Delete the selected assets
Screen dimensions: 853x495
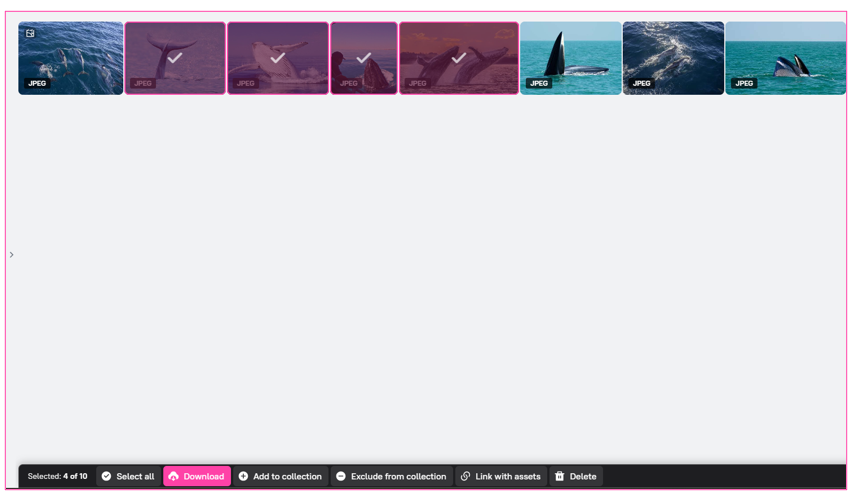[x=575, y=477]
